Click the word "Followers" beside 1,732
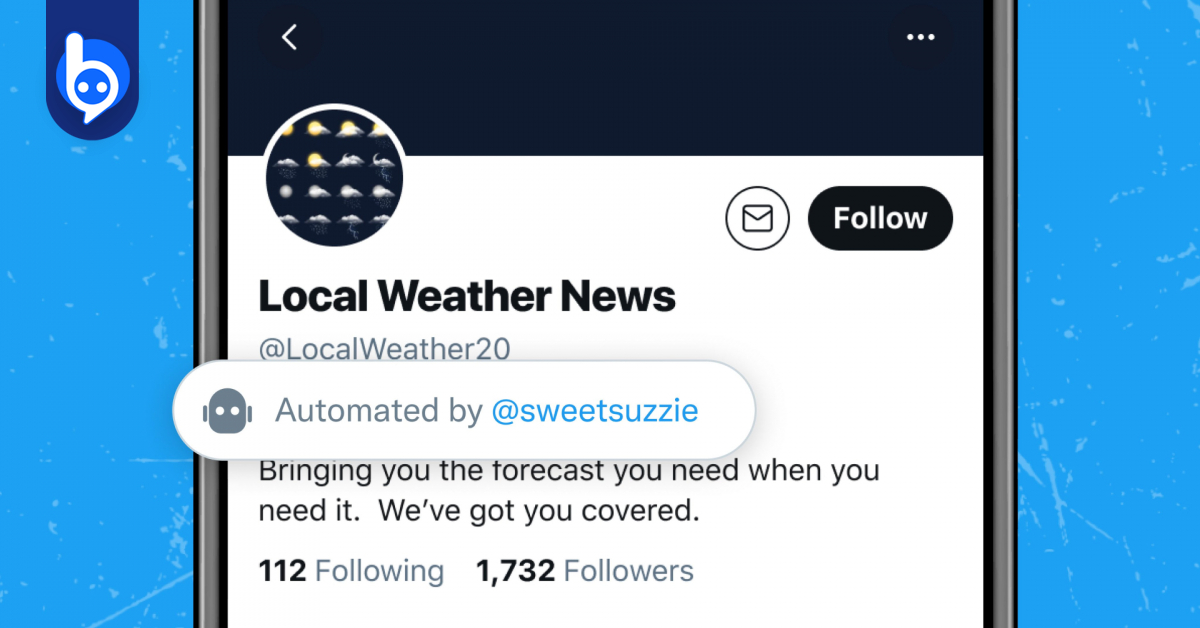 (x=628, y=571)
